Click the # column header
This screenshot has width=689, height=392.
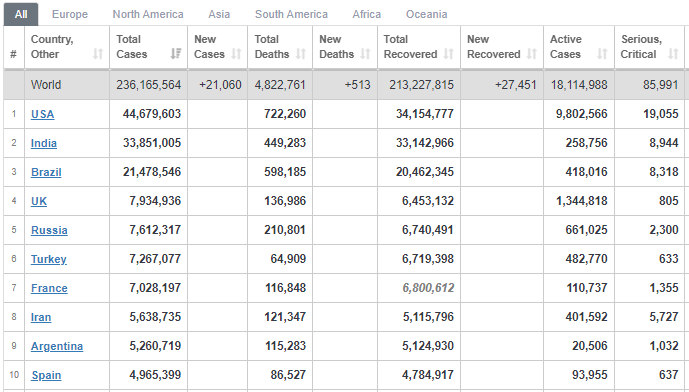(x=14, y=54)
